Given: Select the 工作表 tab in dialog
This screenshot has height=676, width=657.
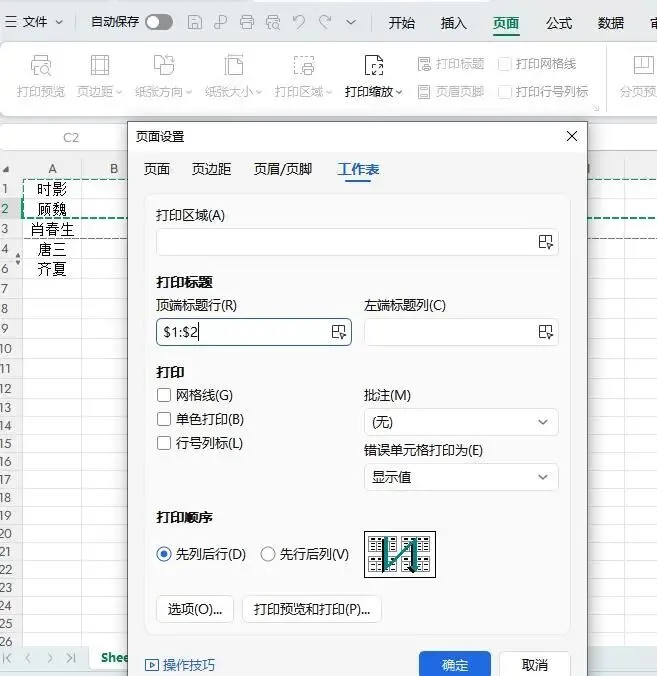Looking at the screenshot, I should (358, 169).
